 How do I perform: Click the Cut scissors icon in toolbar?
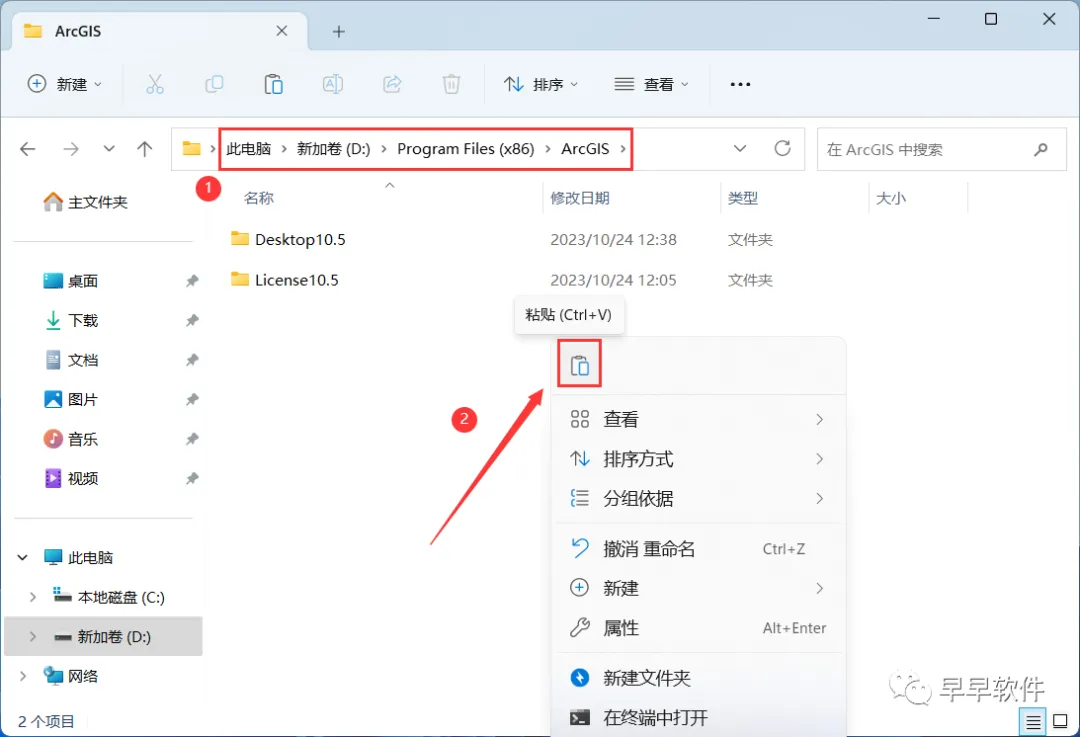(x=155, y=84)
